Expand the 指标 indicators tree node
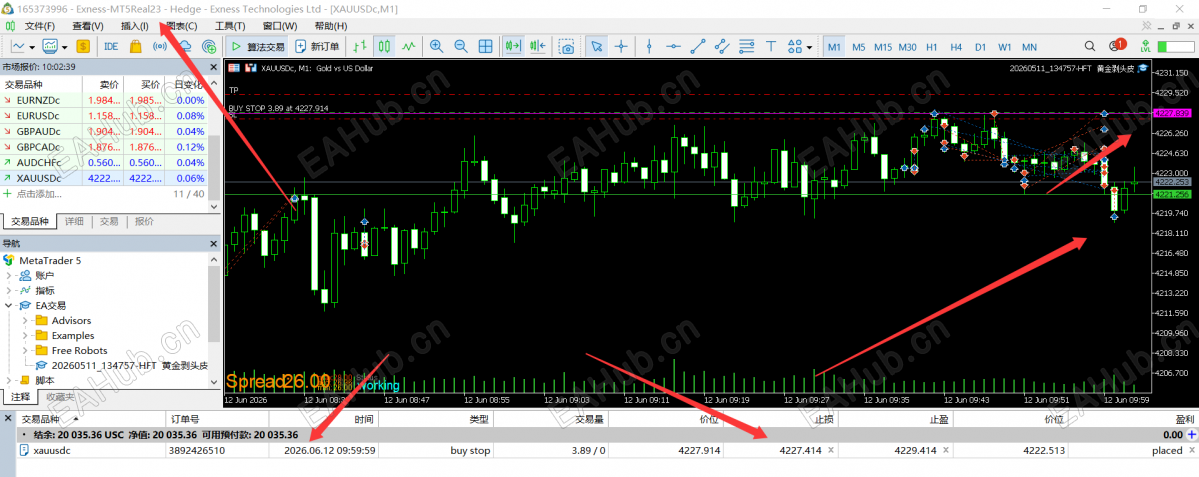The height and width of the screenshot is (477, 1199). click(10, 290)
